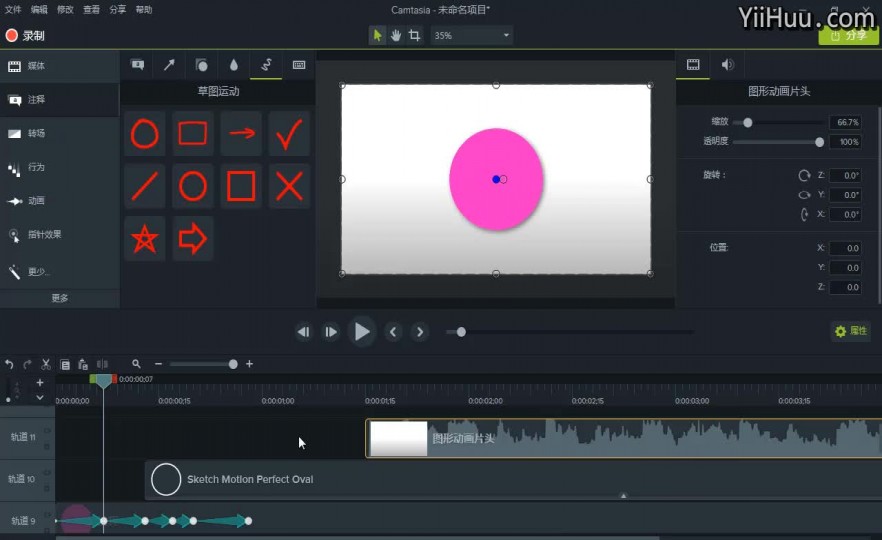Open the 文件 menu
The image size is (882, 540).
13,10
